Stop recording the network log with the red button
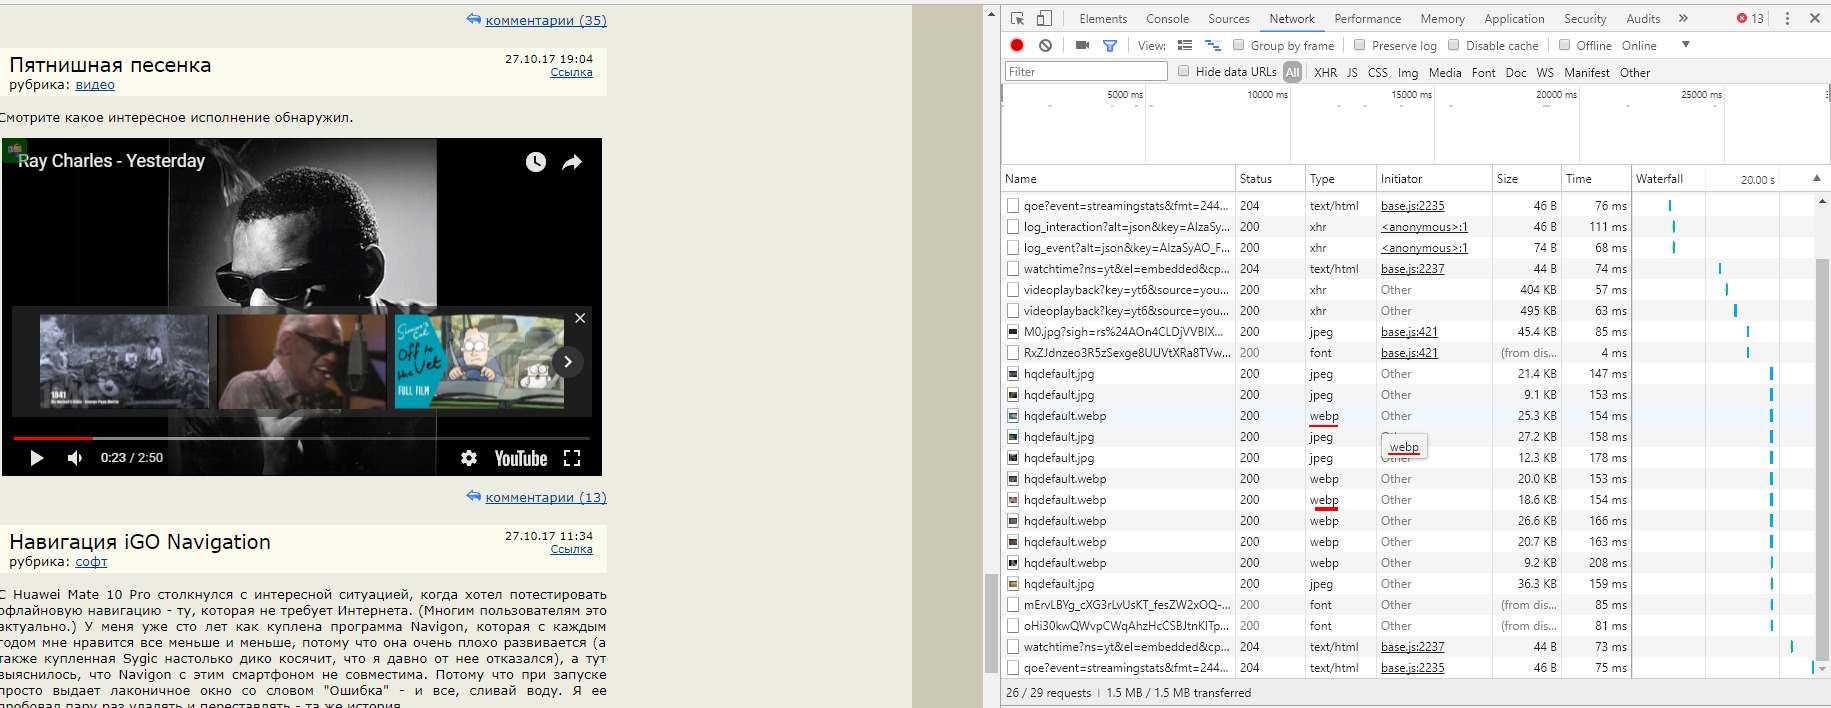This screenshot has height=708, width=1831. click(x=1017, y=45)
